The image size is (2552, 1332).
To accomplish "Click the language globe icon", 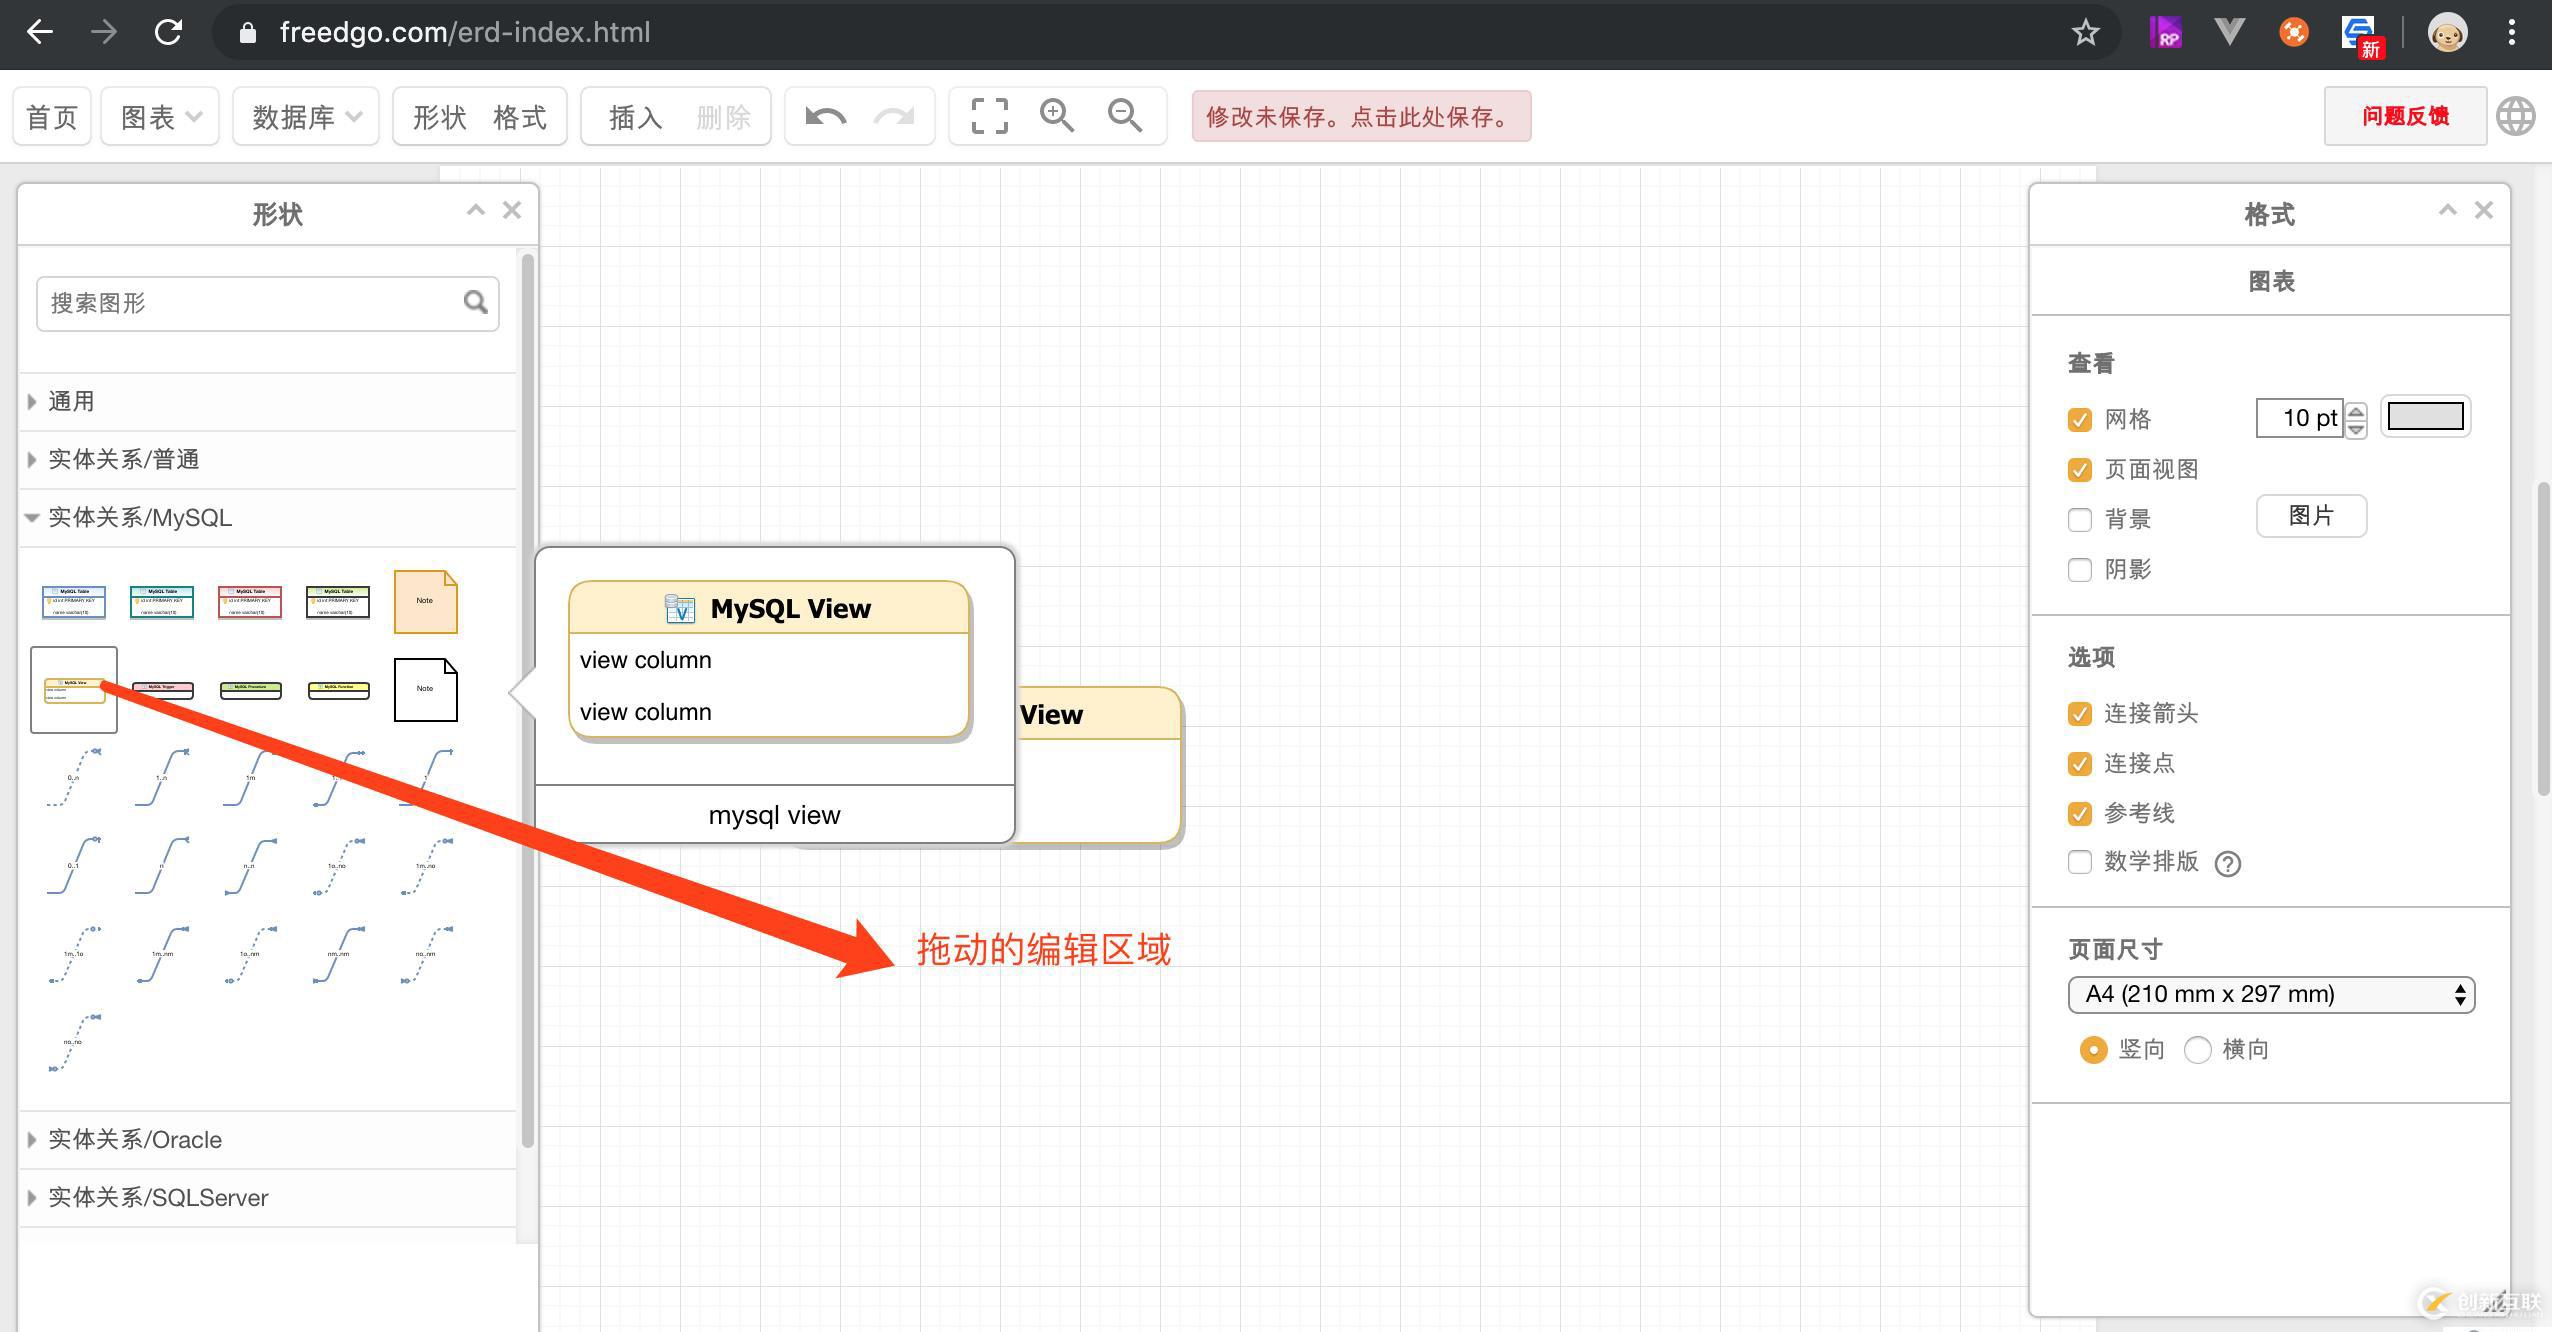I will 2515,117.
